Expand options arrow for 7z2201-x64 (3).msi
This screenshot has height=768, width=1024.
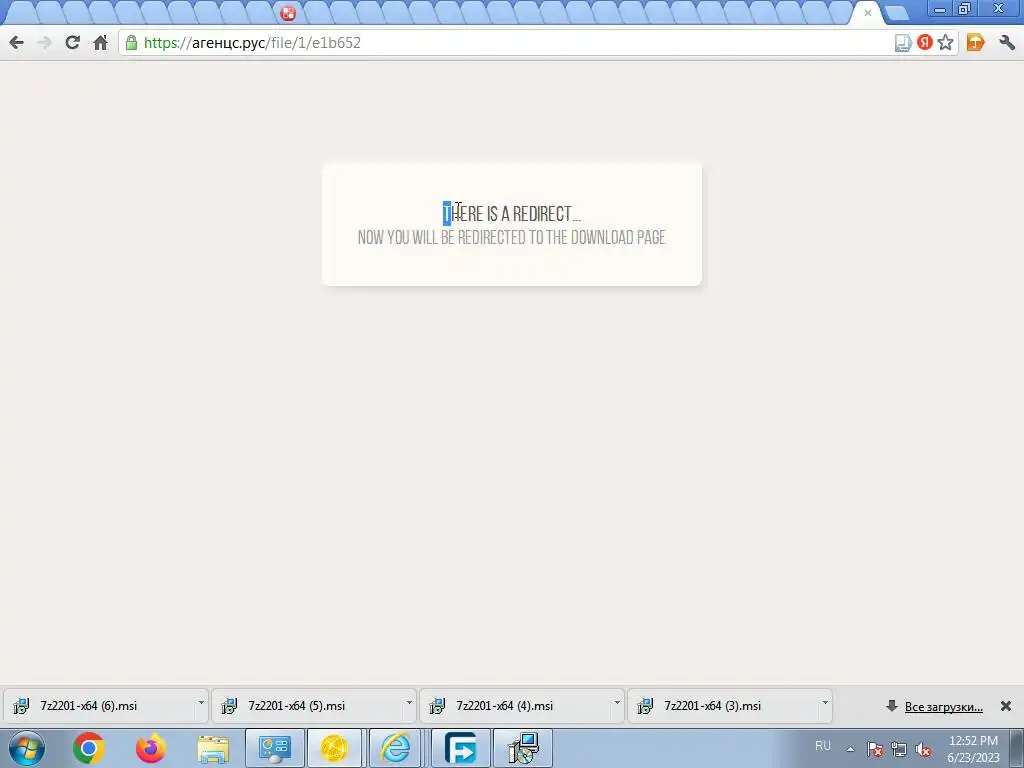tap(825, 703)
